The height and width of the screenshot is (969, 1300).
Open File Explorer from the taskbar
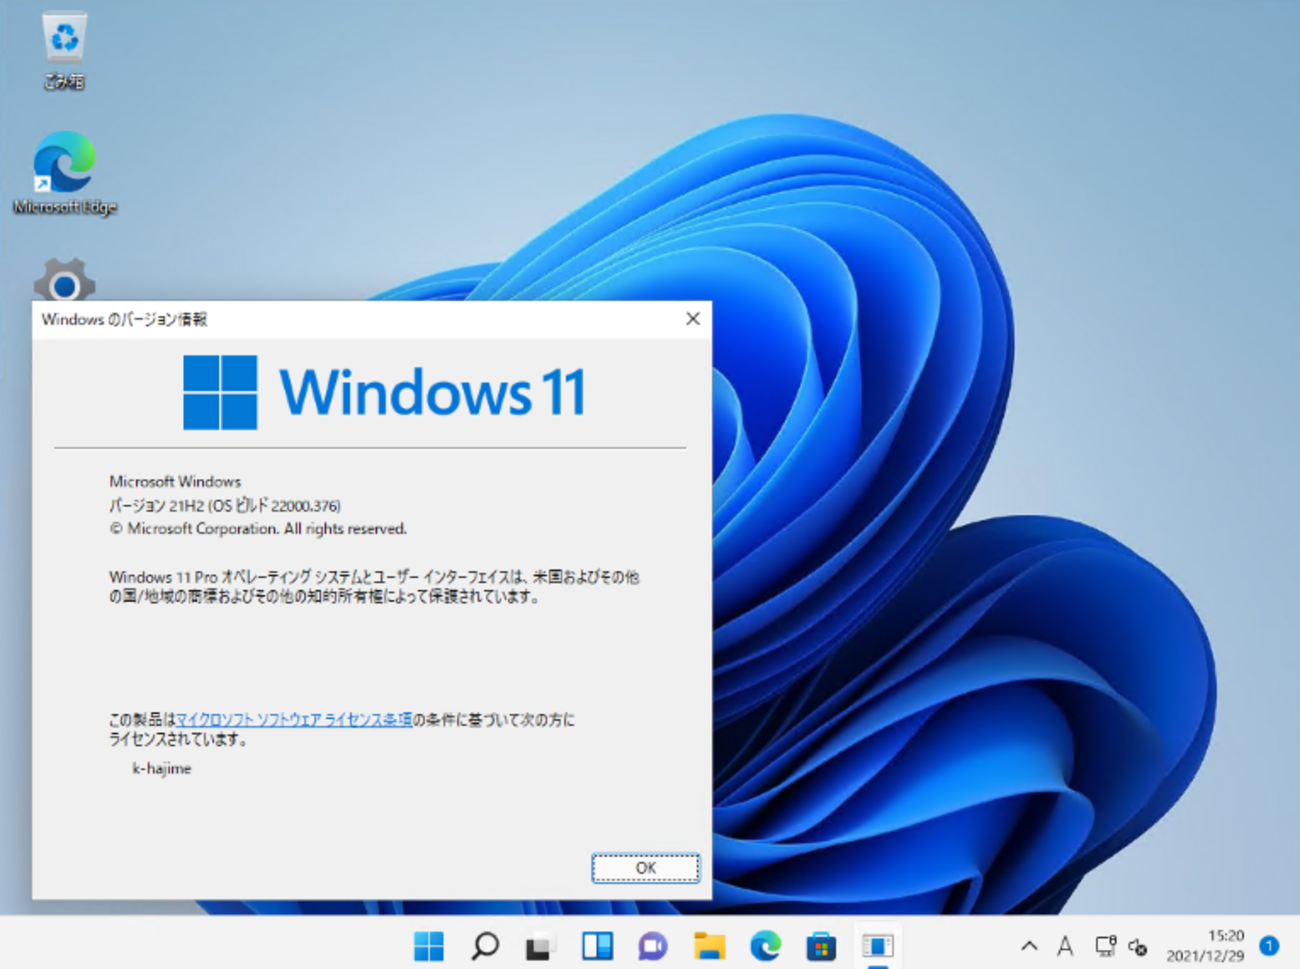point(709,945)
